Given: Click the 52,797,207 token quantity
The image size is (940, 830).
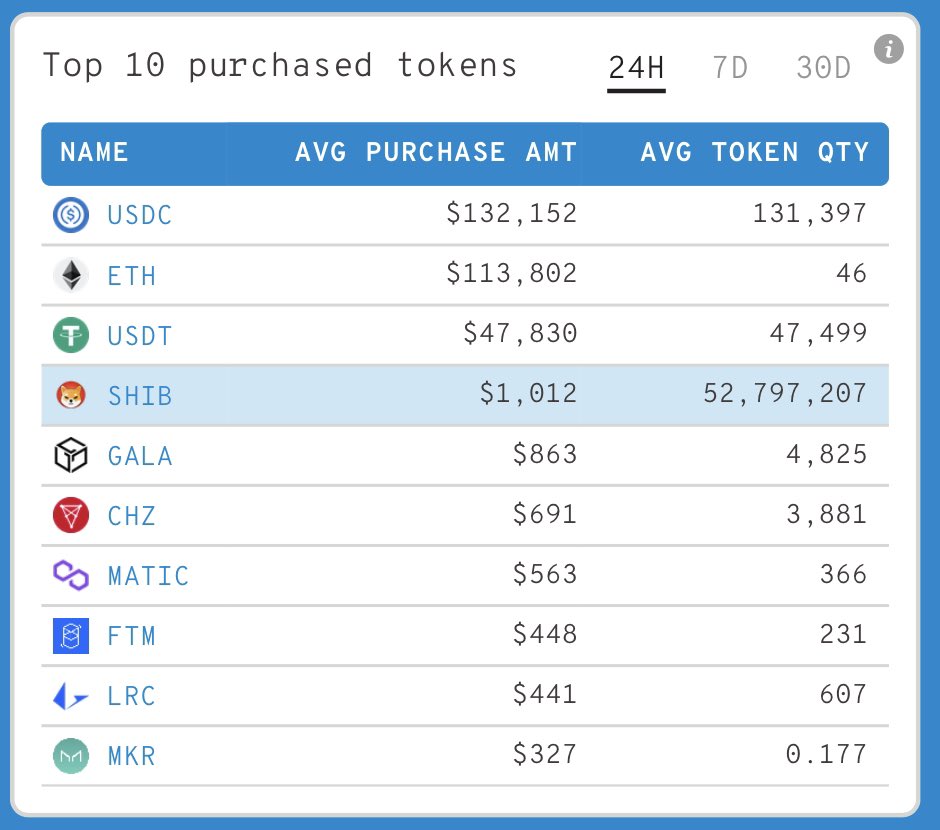Looking at the screenshot, I should click(x=785, y=393).
